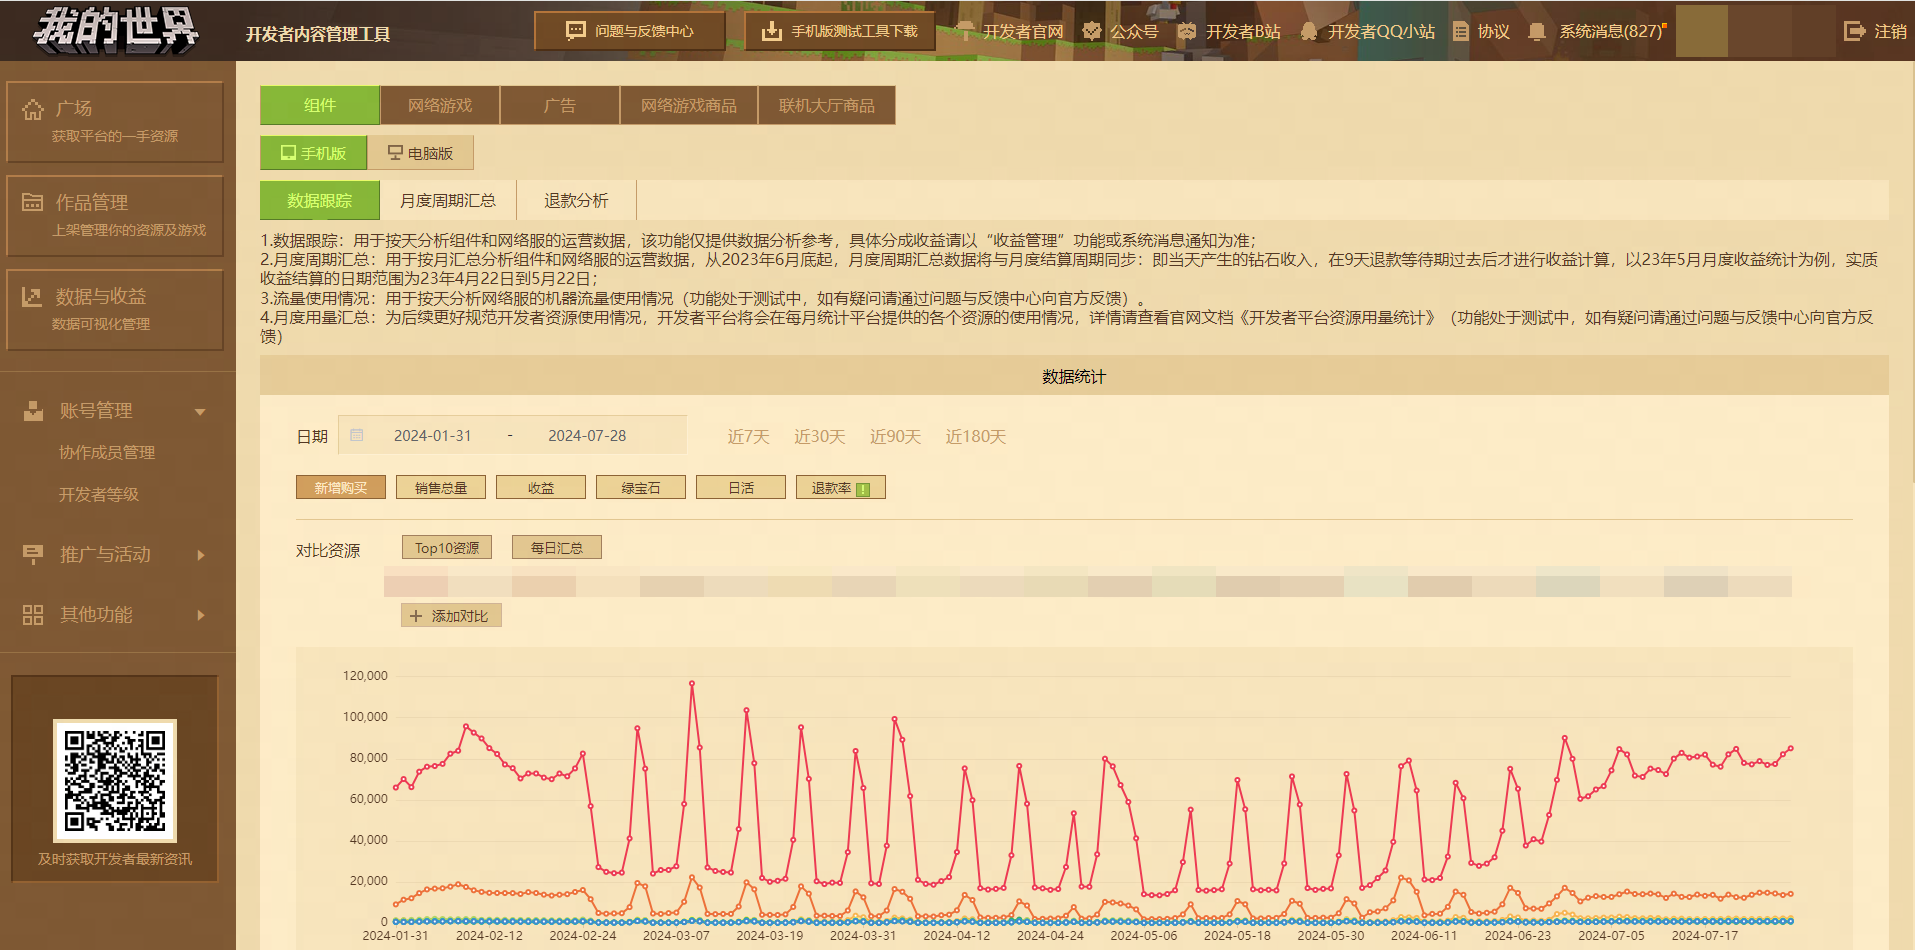Open the 月度周期汇总 tab
1915x950 pixels.
[448, 201]
